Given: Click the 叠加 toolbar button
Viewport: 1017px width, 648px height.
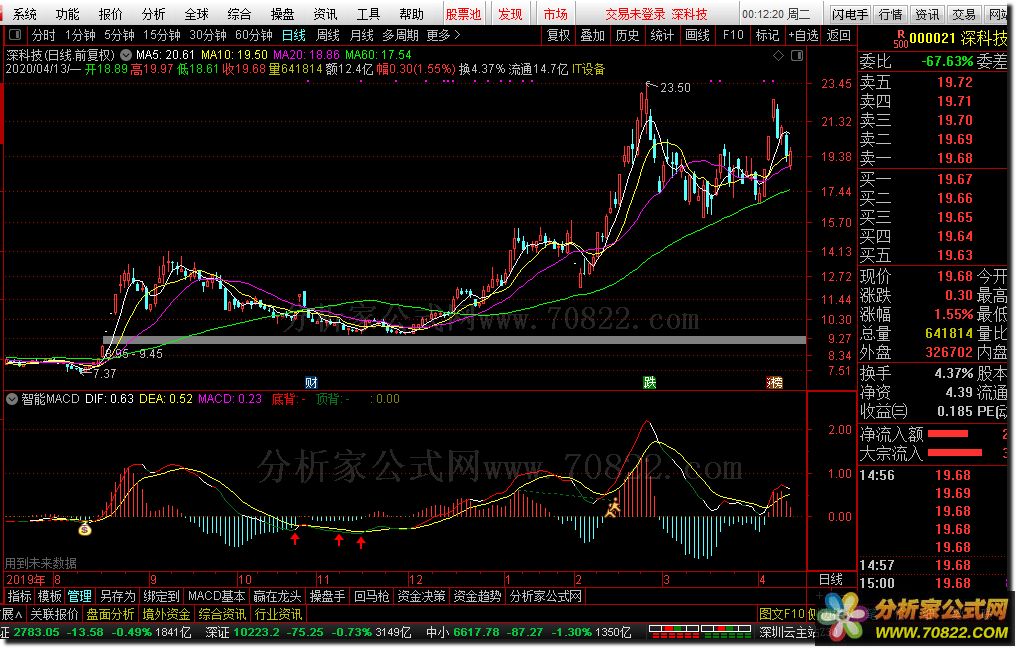Looking at the screenshot, I should point(592,35).
